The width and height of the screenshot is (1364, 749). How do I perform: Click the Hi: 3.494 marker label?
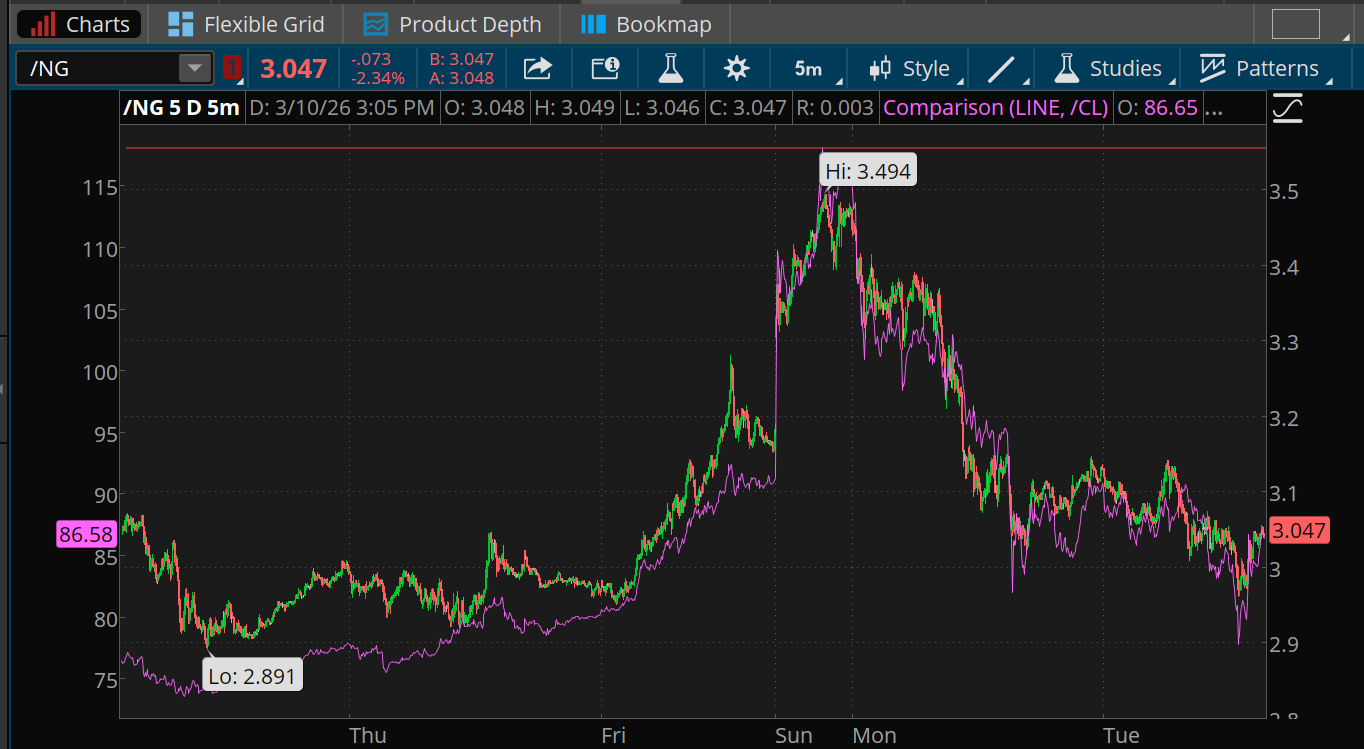(866, 169)
